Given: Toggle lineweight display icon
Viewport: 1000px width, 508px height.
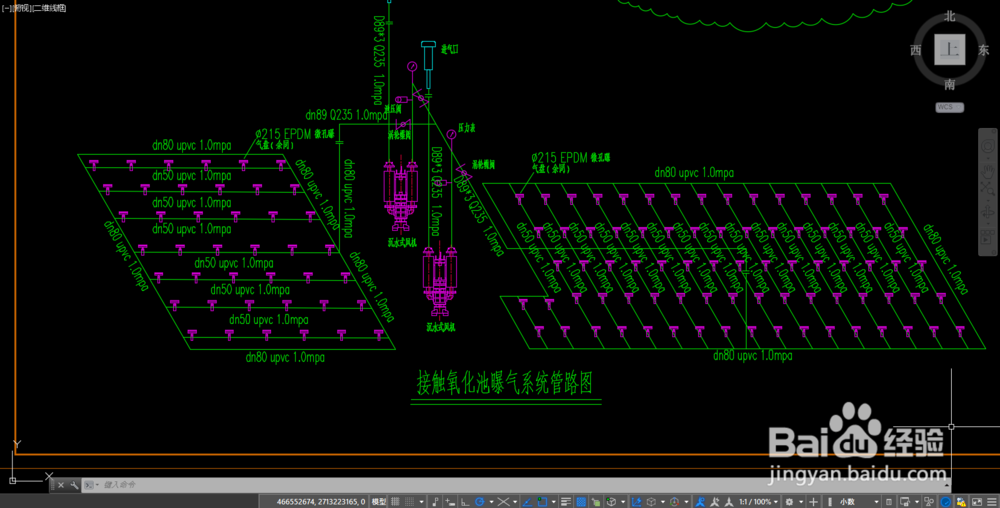Looking at the screenshot, I should pyautogui.click(x=566, y=502).
